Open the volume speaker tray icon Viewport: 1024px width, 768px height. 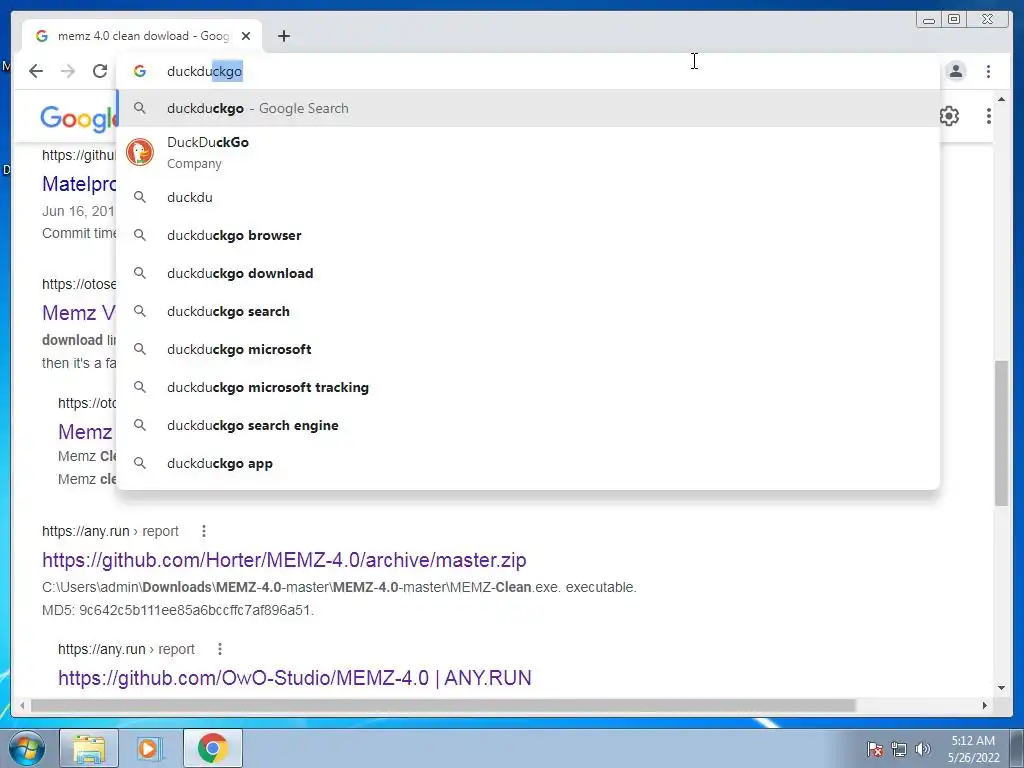tap(922, 749)
